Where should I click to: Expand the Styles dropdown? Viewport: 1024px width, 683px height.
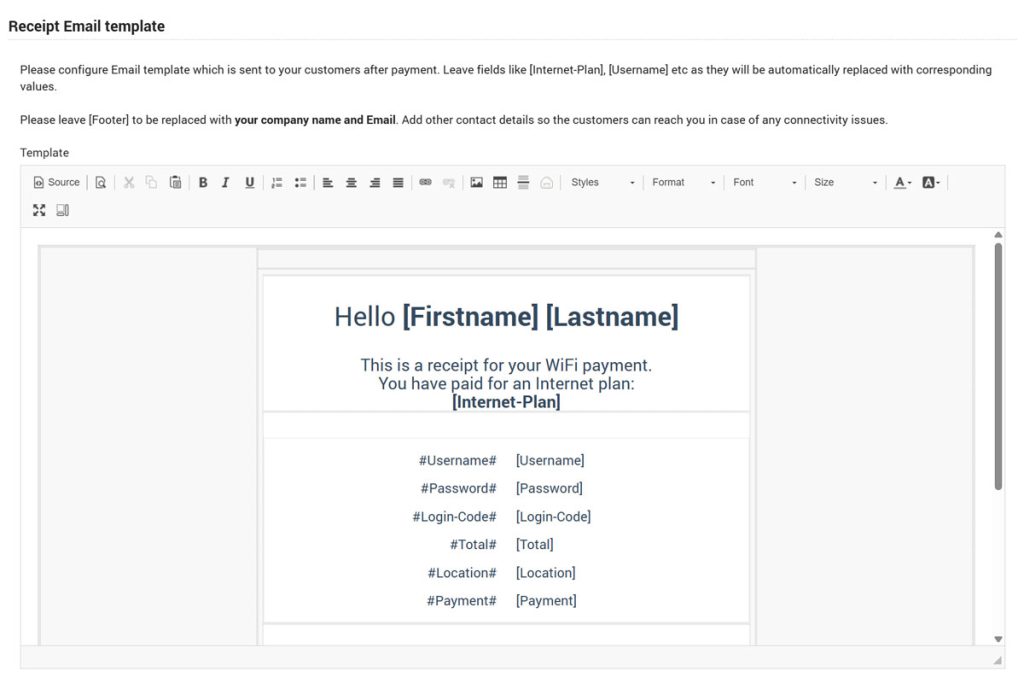coord(602,182)
